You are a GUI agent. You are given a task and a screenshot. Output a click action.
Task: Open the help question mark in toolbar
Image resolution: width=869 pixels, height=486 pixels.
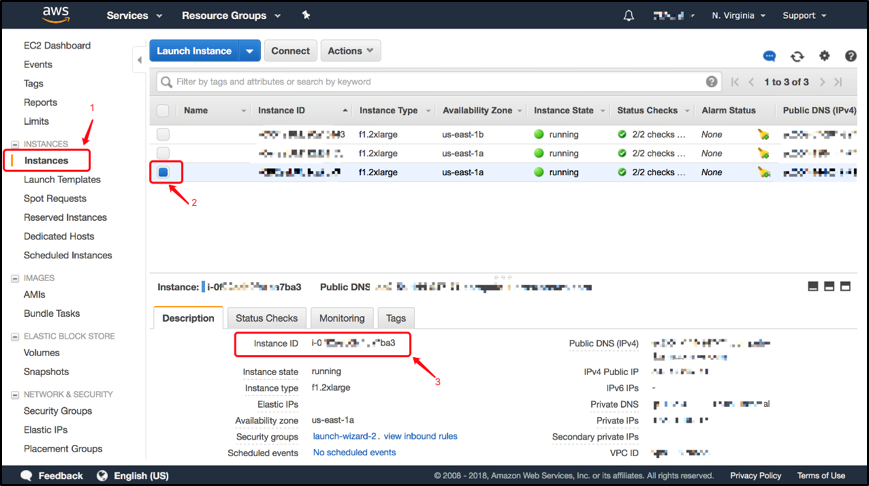[x=851, y=55]
